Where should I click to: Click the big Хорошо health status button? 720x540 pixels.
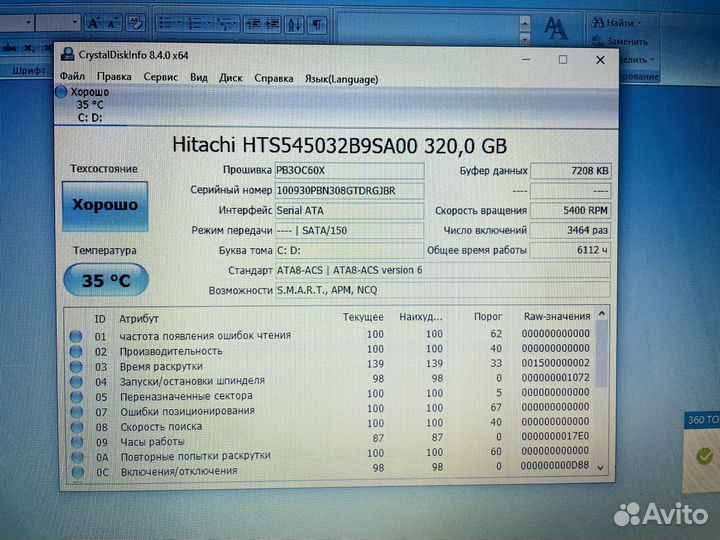105,206
